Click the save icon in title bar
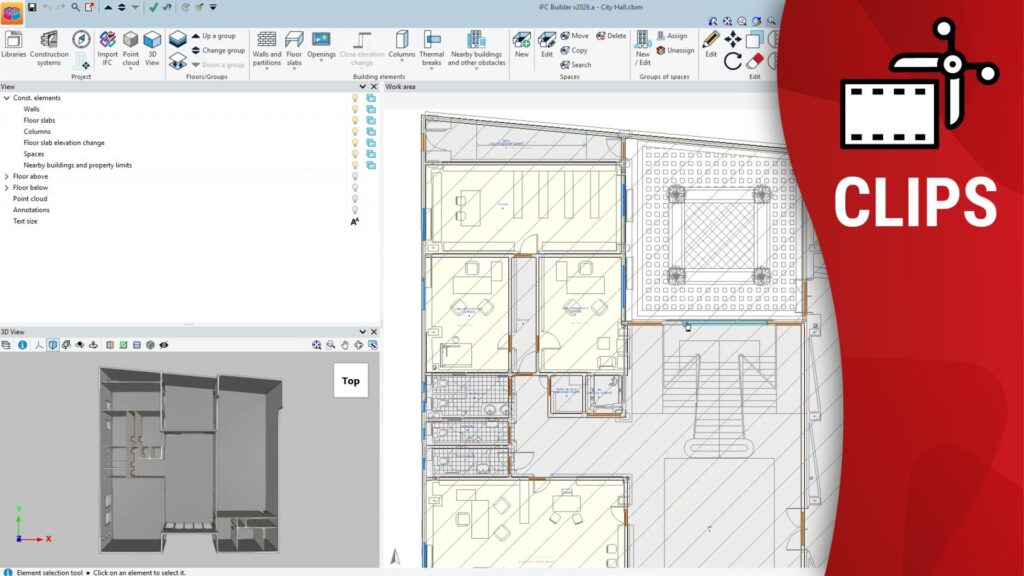The height and width of the screenshot is (576, 1024). [x=32, y=7]
